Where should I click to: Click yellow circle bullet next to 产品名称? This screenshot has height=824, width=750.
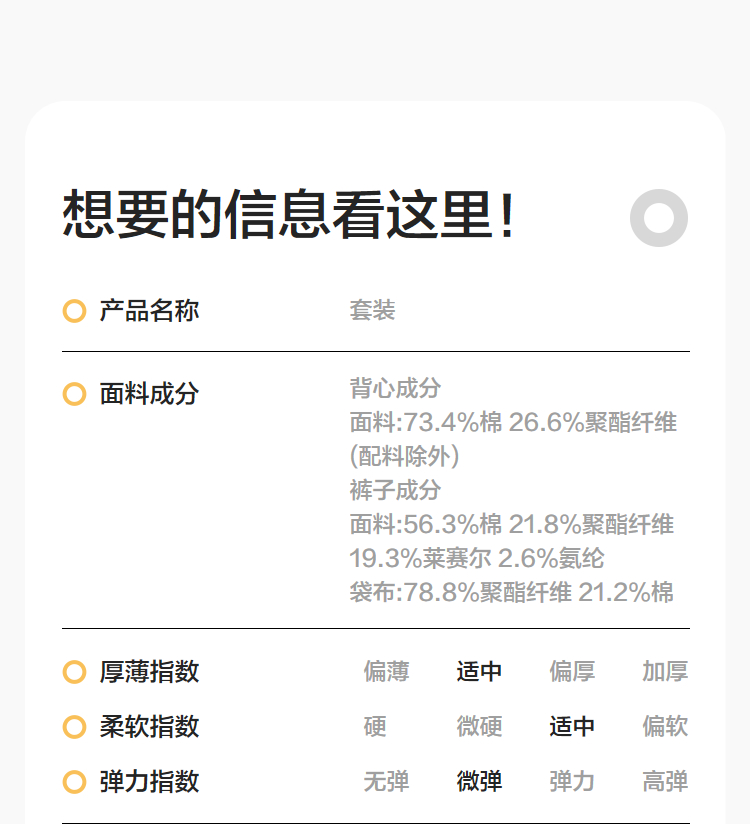click(74, 311)
